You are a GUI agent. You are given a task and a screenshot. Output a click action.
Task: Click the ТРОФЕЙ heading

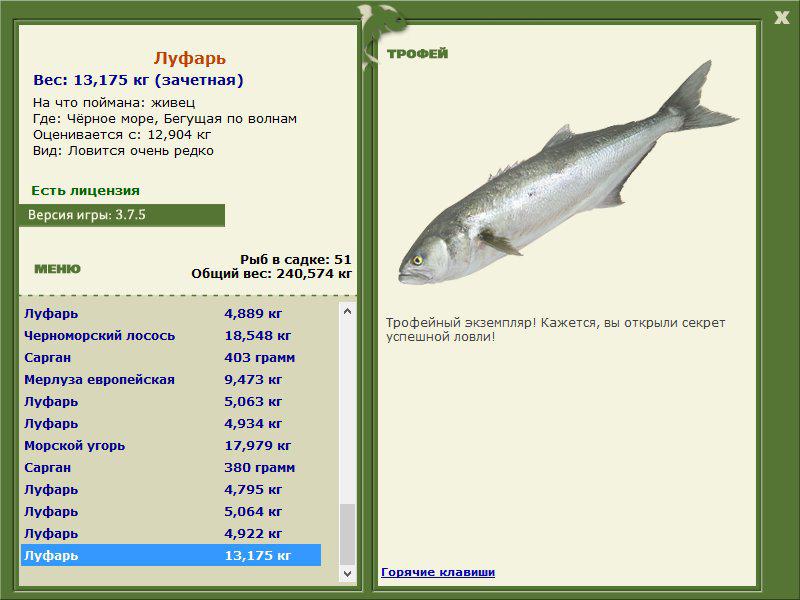click(417, 54)
